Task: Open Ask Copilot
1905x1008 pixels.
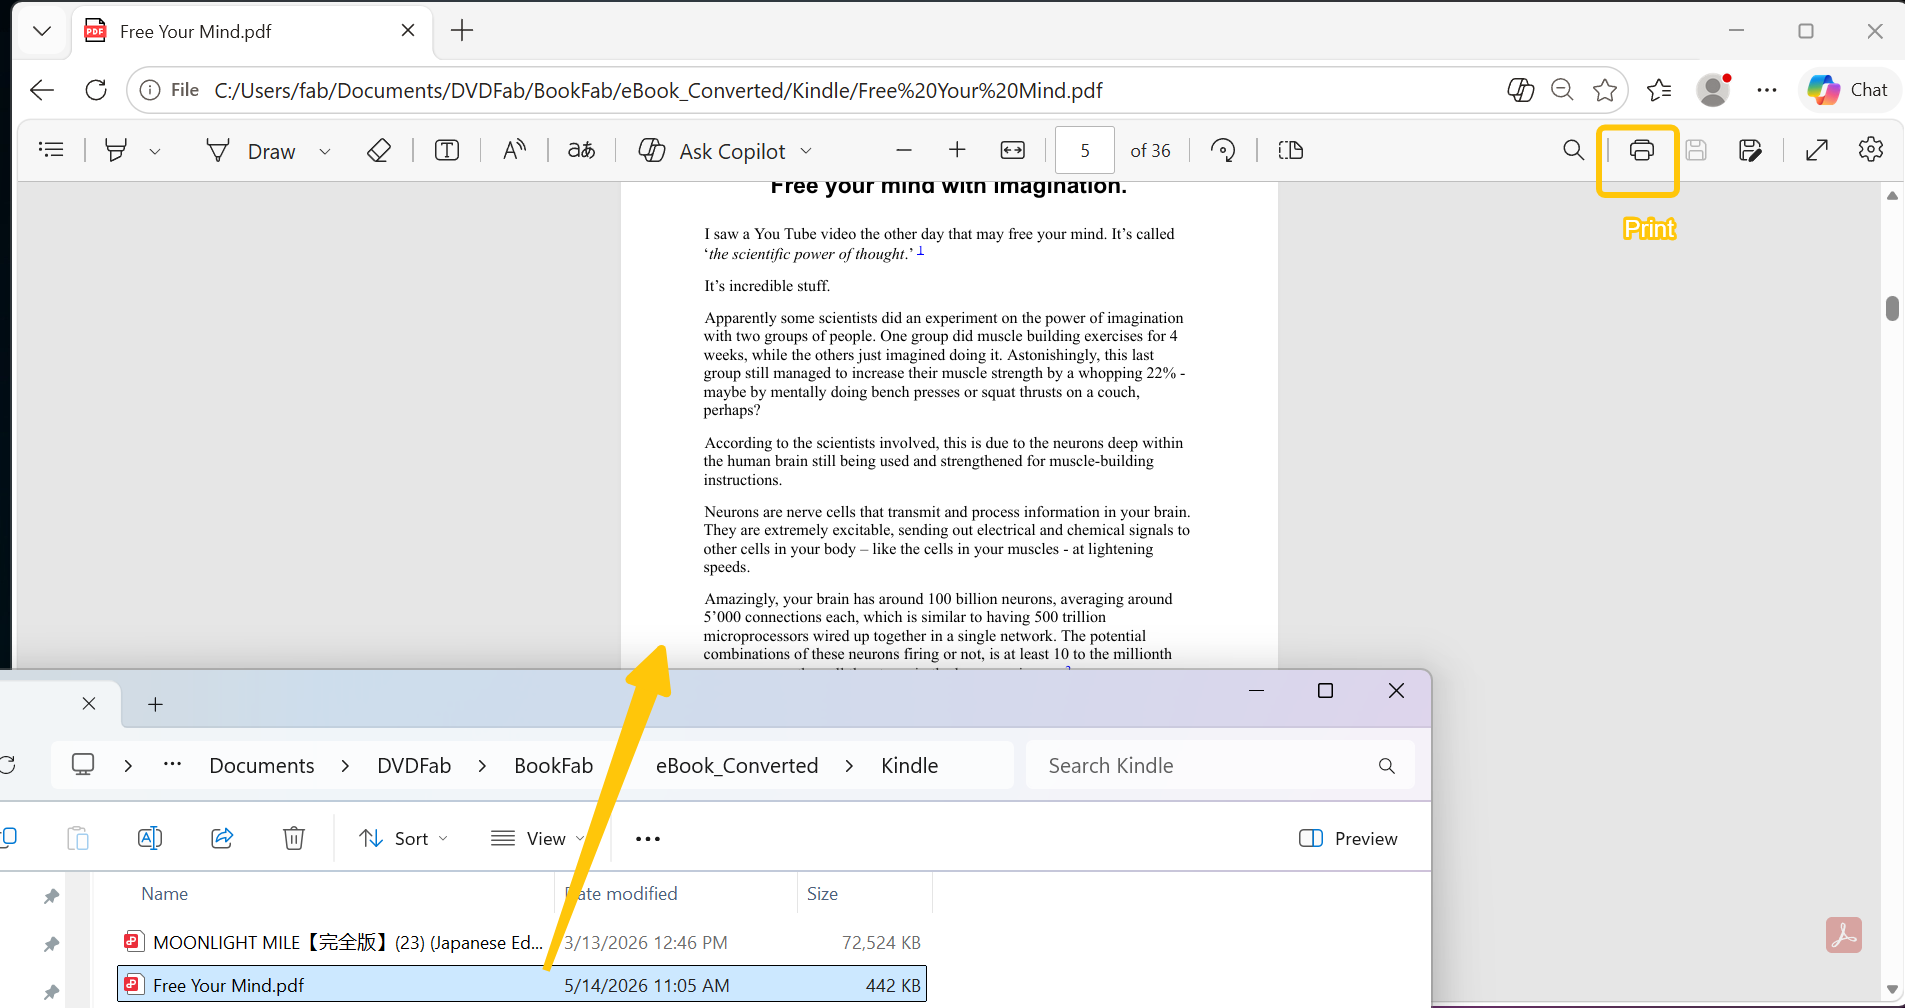Action: (x=713, y=151)
